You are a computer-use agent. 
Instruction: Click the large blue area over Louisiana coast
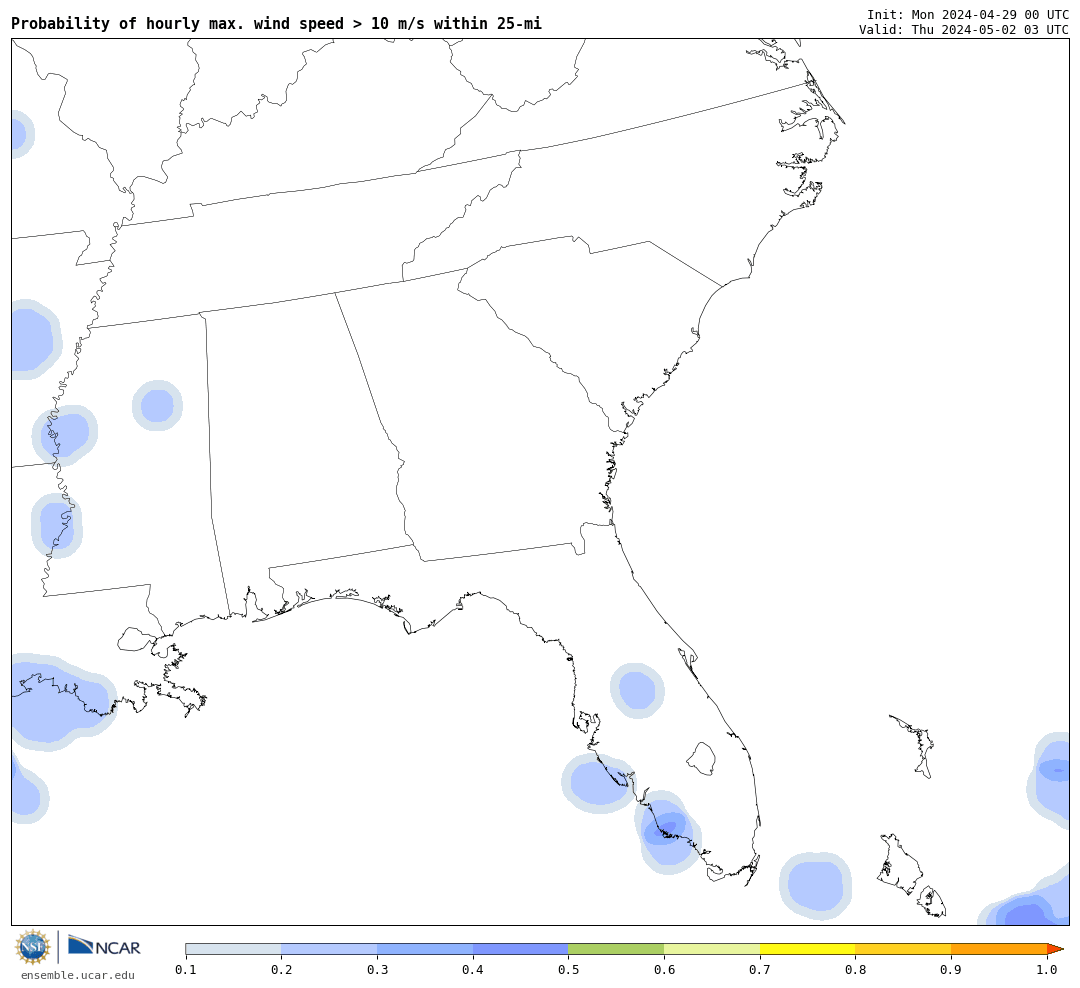pos(62,703)
